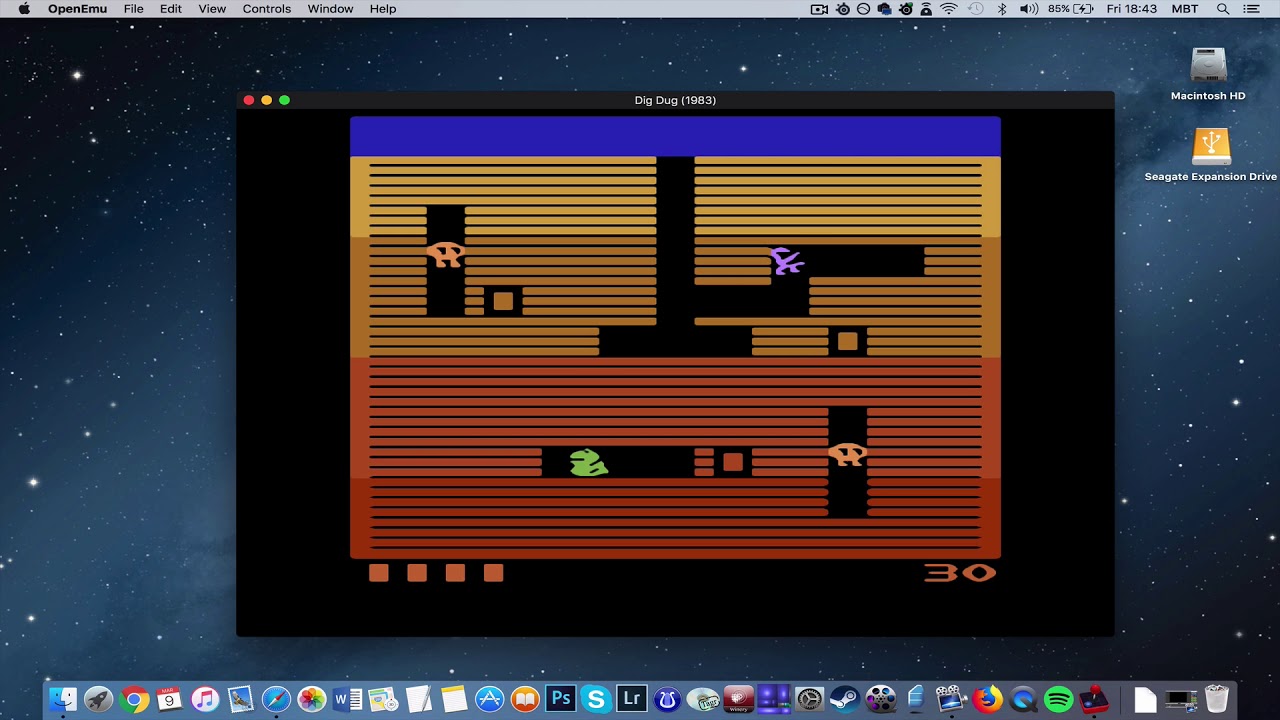
Task: Open Finder from the Dock
Action: (63, 699)
